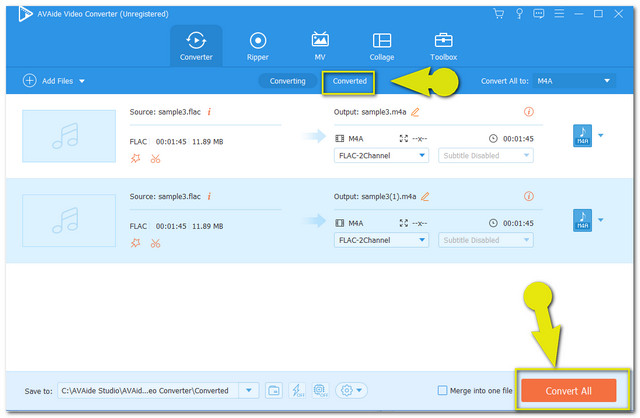
Task: Open the hamburger menu icon
Action: point(559,14)
